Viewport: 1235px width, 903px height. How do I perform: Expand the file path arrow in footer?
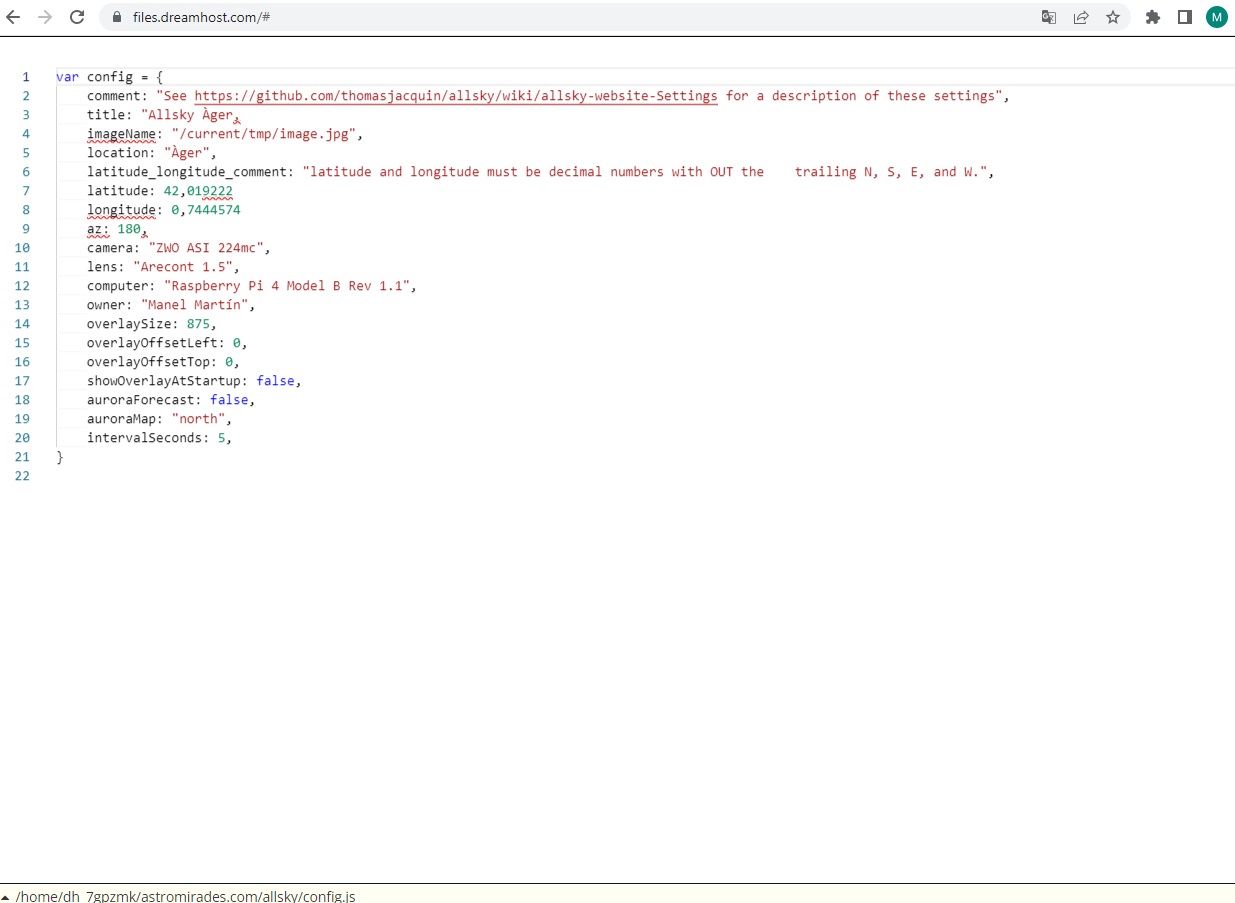point(6,896)
